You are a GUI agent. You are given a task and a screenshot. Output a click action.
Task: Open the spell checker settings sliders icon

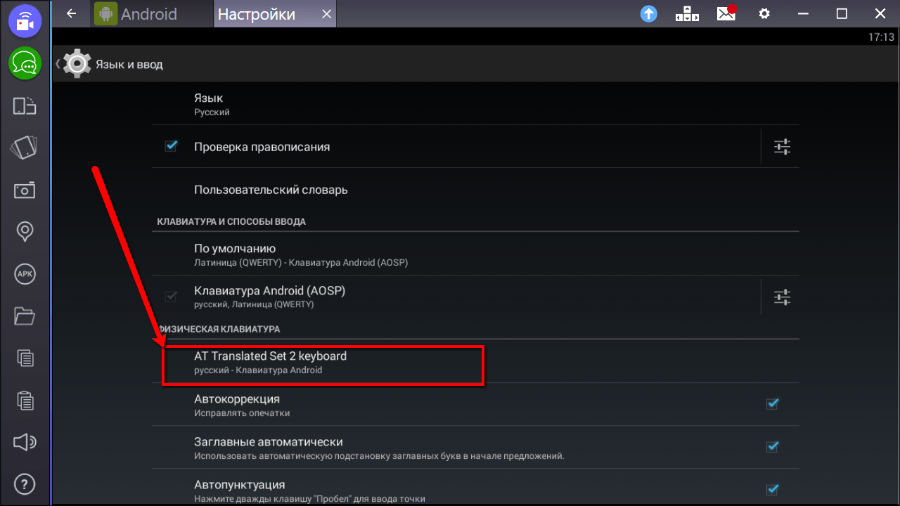pyautogui.click(x=782, y=147)
